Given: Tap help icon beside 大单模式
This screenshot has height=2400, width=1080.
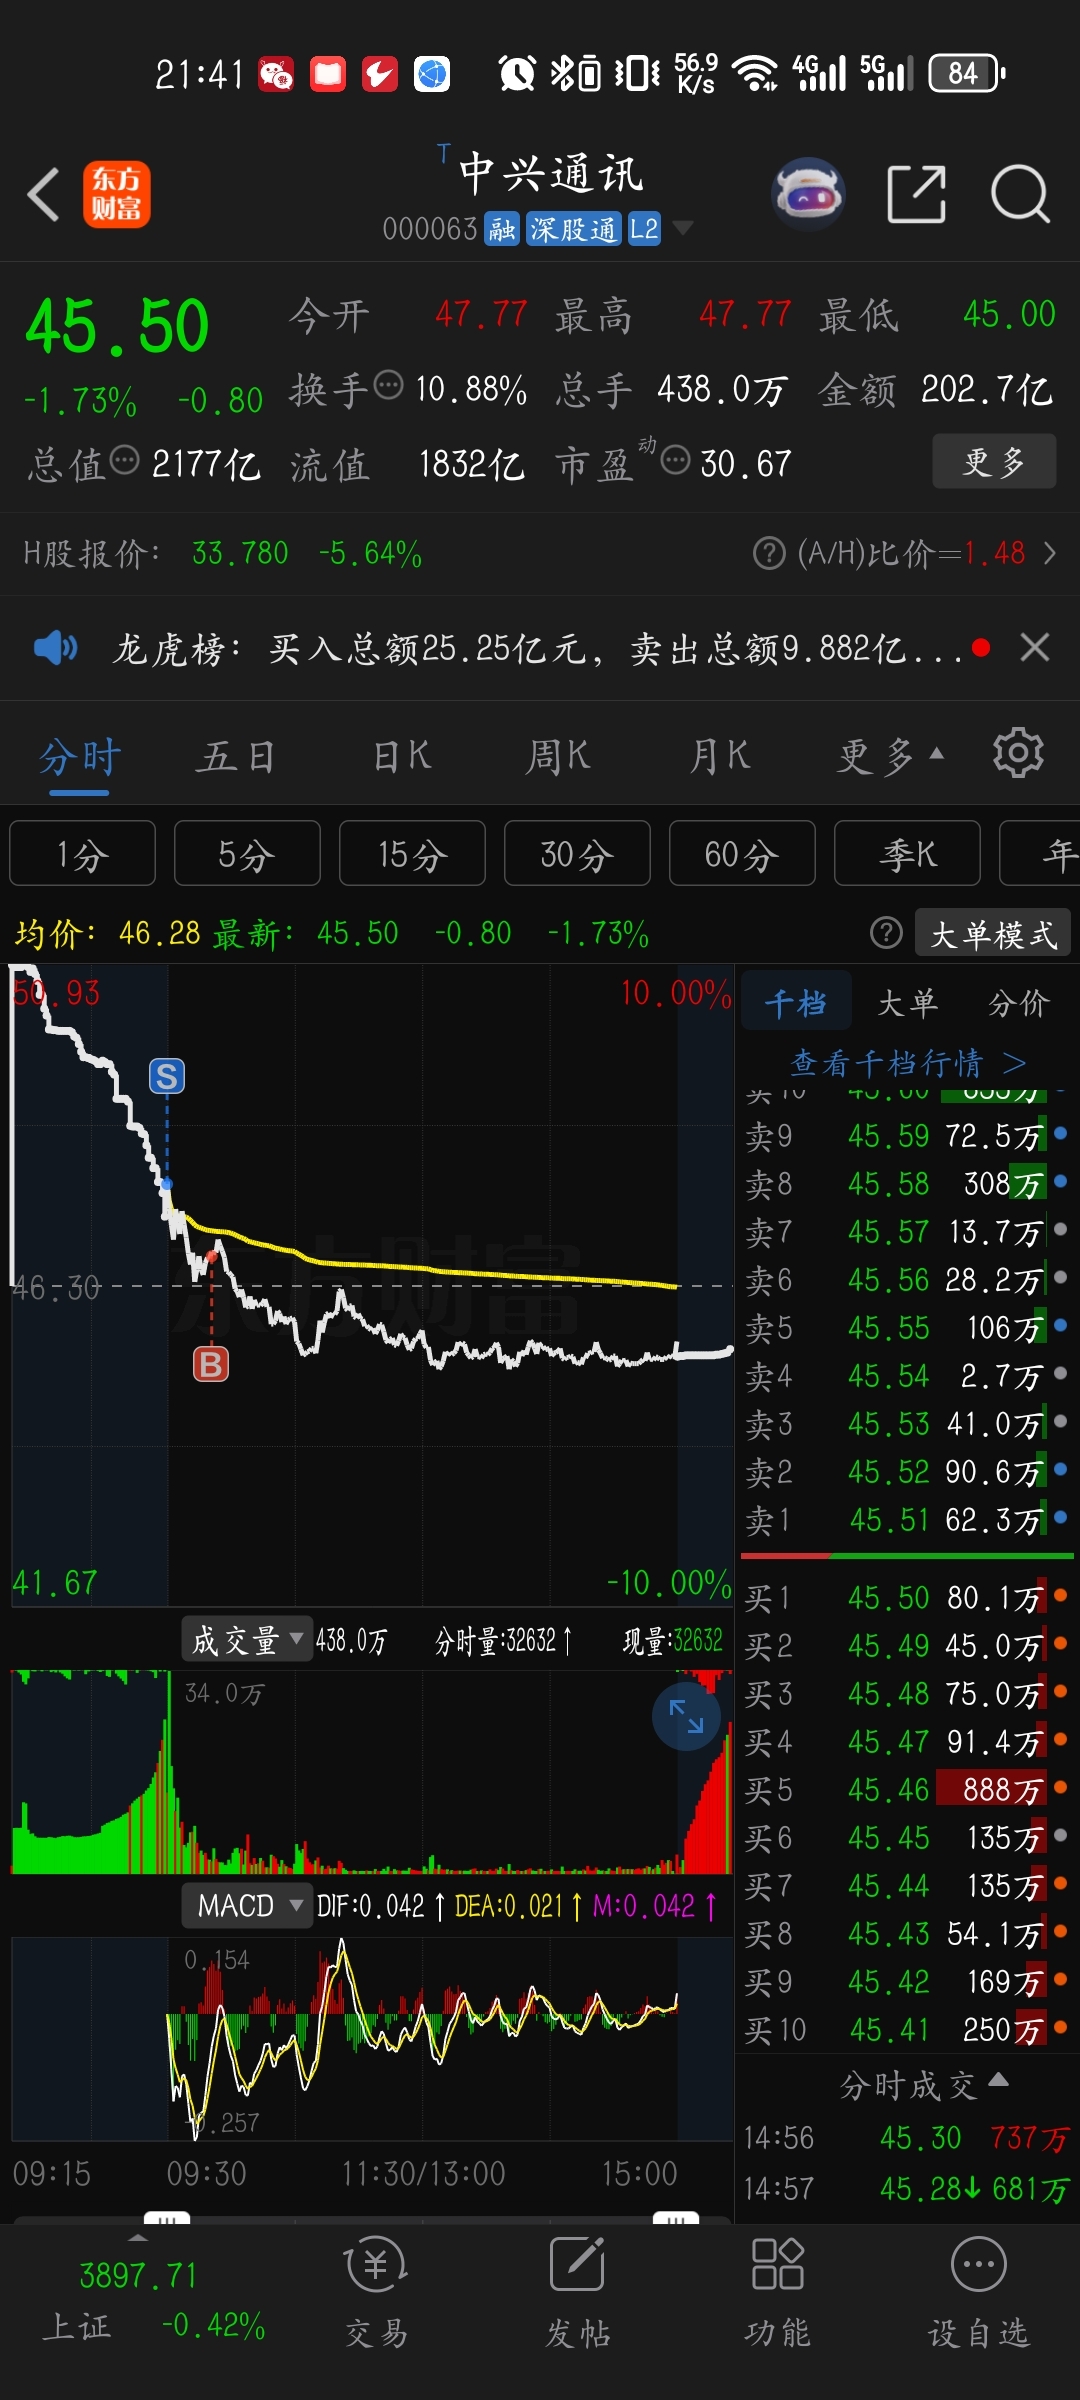Looking at the screenshot, I should pos(886,933).
